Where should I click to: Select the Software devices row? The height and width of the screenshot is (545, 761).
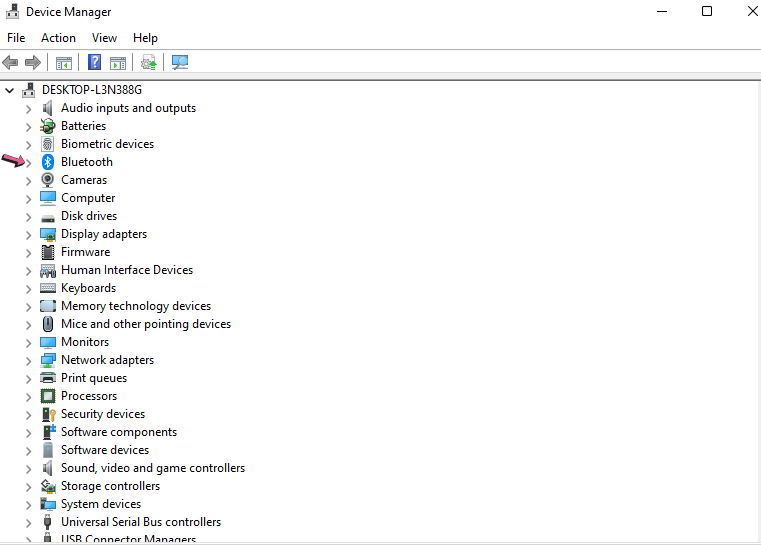pos(105,450)
